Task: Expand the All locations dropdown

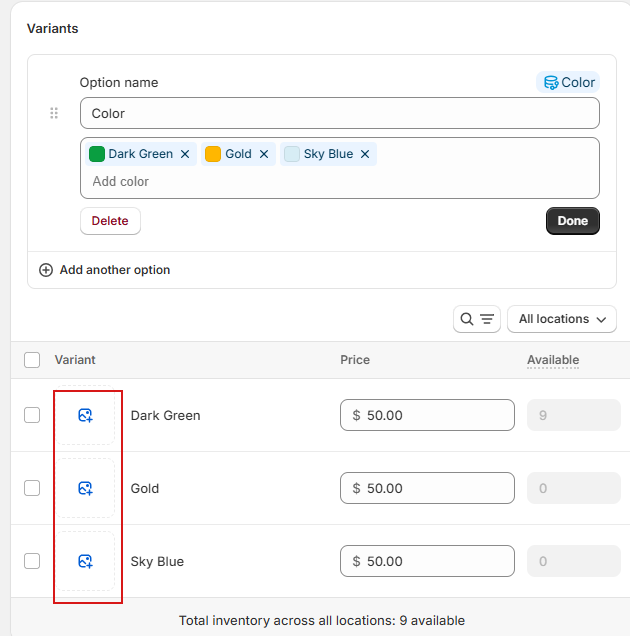Action: click(562, 319)
